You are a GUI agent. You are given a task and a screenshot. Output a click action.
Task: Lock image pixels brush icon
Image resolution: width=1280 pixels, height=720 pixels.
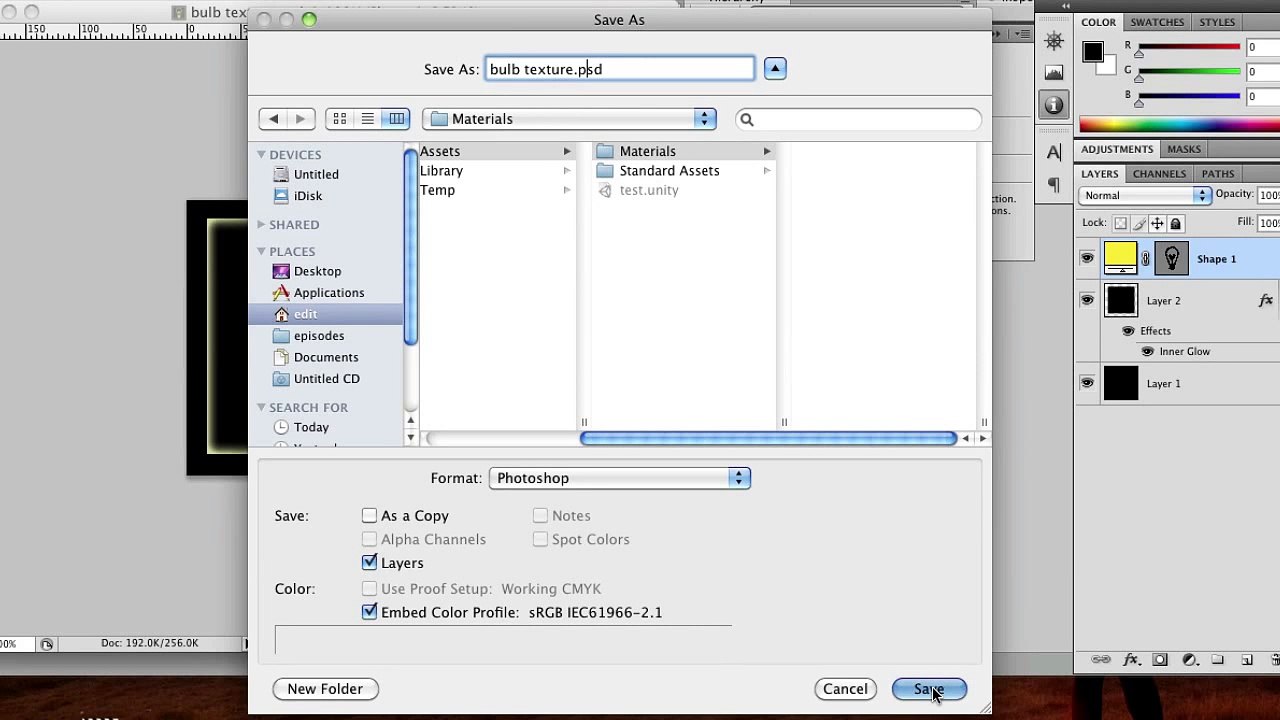pyautogui.click(x=1139, y=224)
